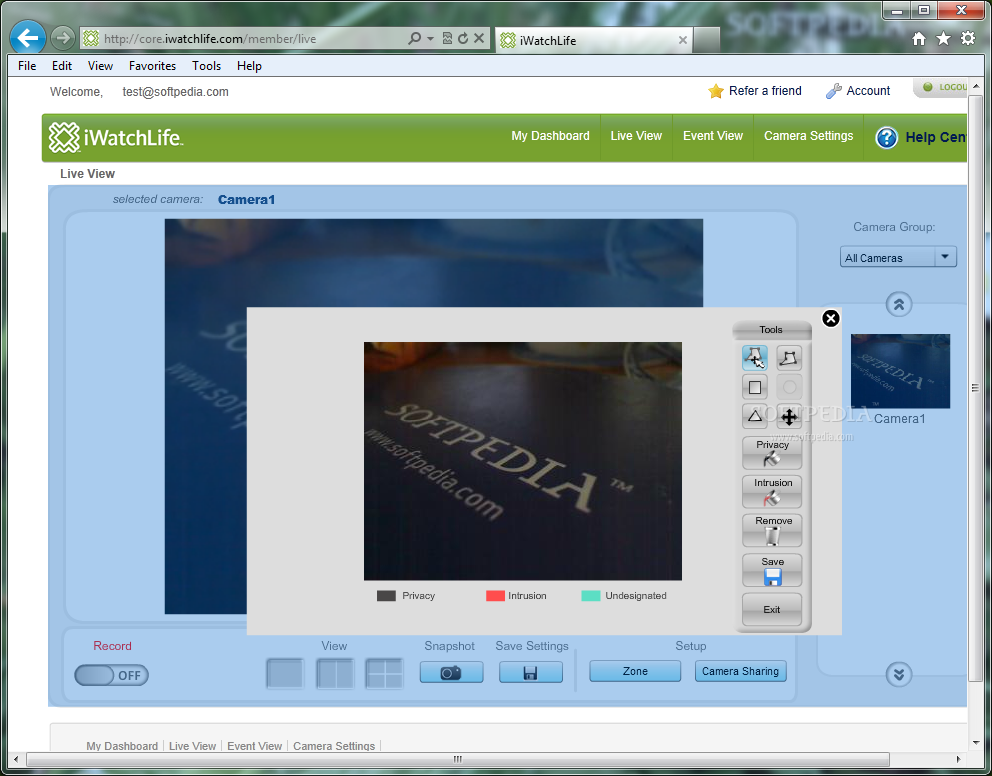
Task: Open the browser Favorites menu
Action: point(152,66)
